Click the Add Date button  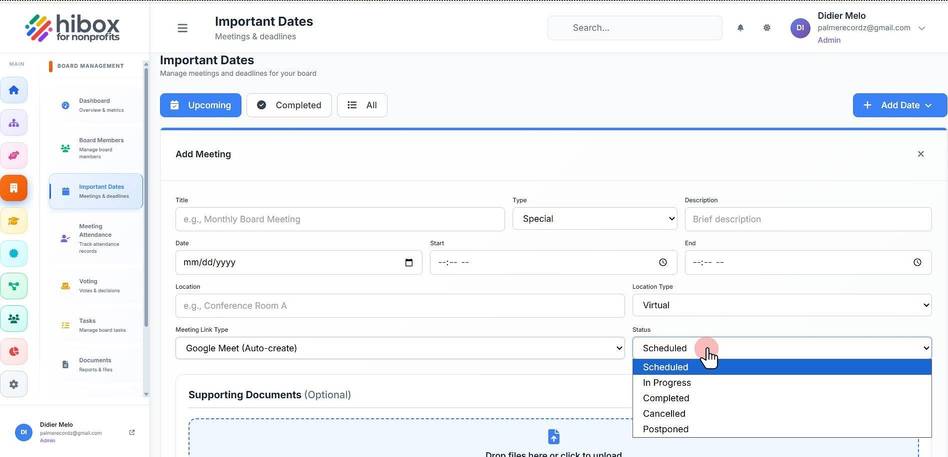click(x=900, y=105)
